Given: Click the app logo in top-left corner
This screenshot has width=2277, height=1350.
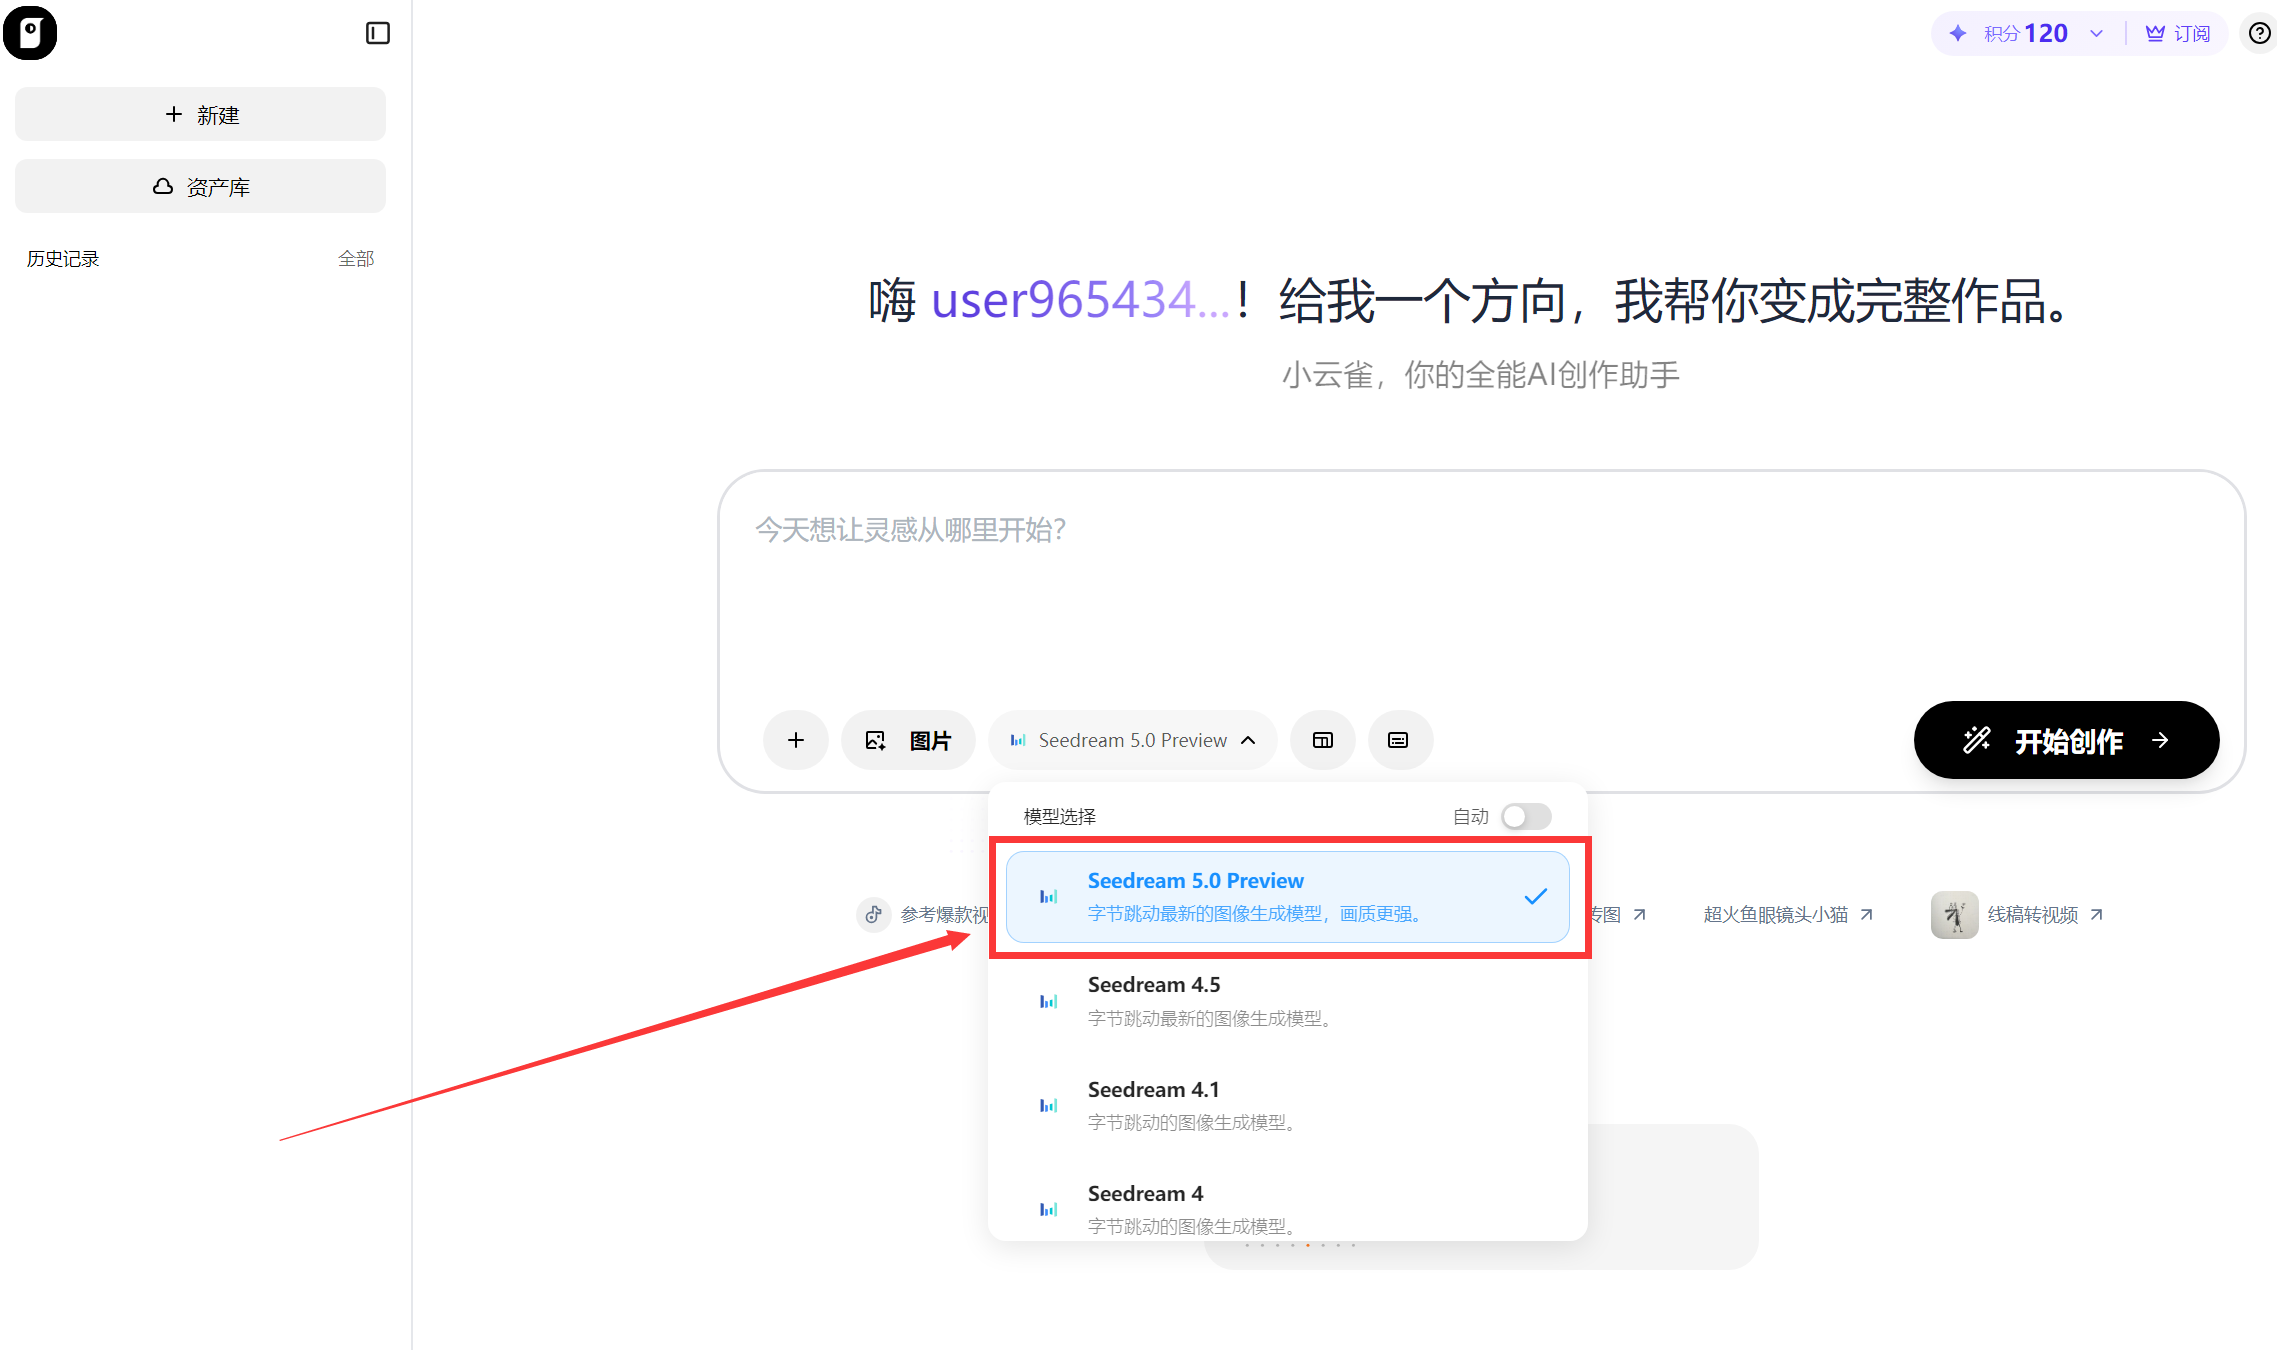Looking at the screenshot, I should [x=30, y=33].
